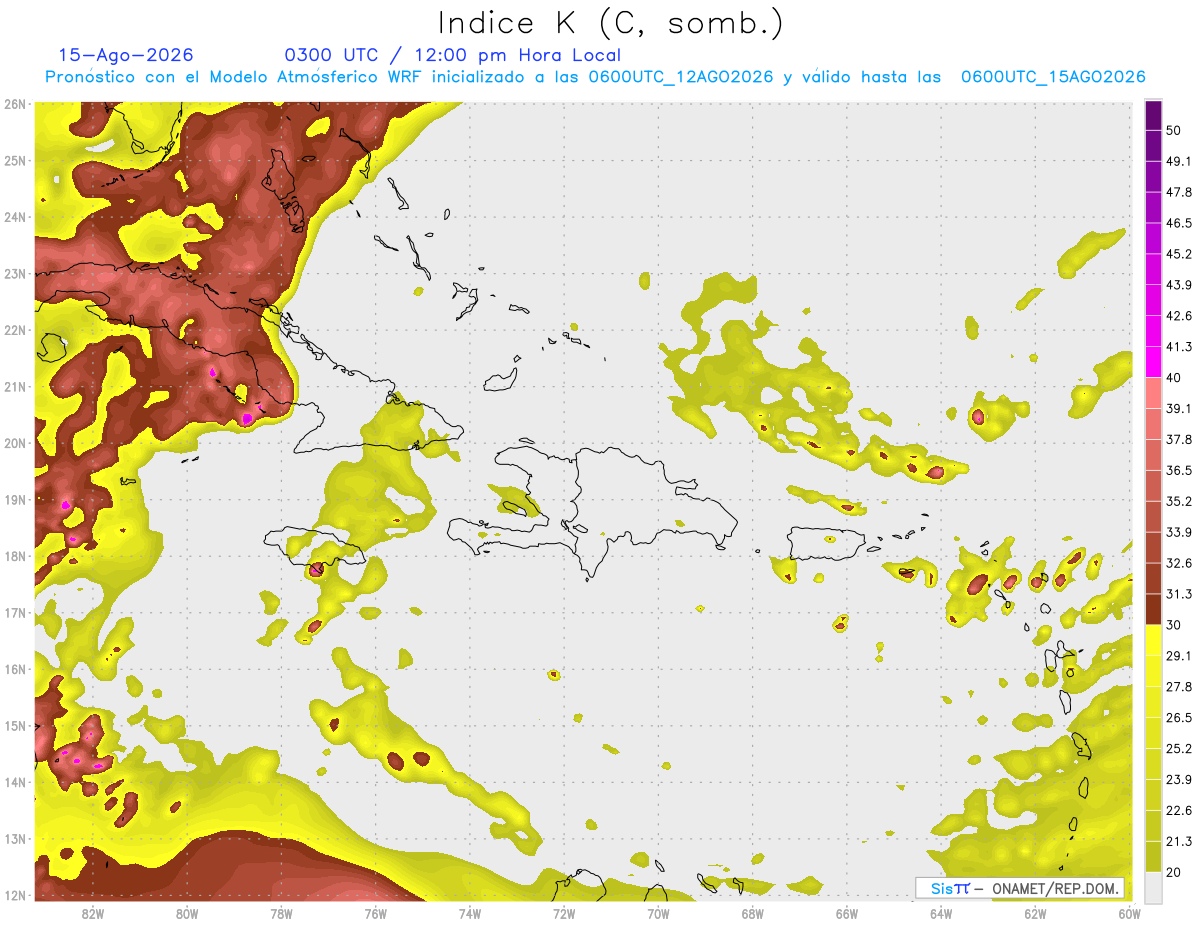Viewport: 1200px width, 927px height.
Task: Click the colorbar label '35.2'
Action: click(x=1178, y=501)
